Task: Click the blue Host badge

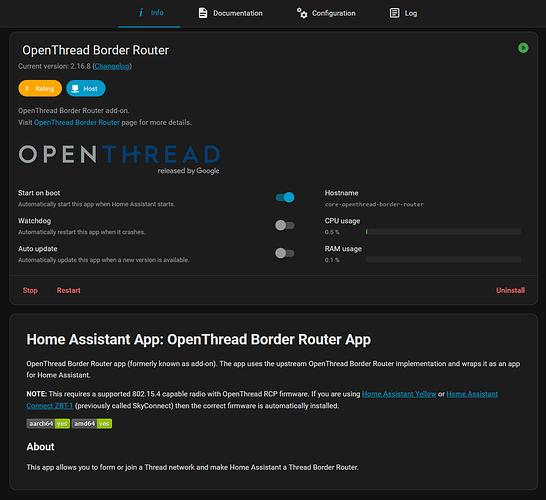Action: point(86,88)
